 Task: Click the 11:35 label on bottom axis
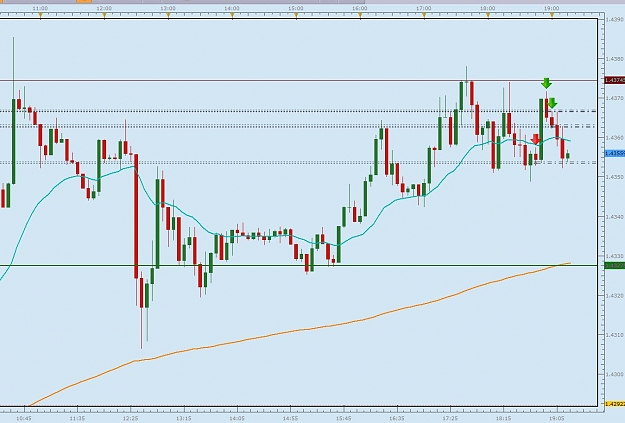coord(77,418)
